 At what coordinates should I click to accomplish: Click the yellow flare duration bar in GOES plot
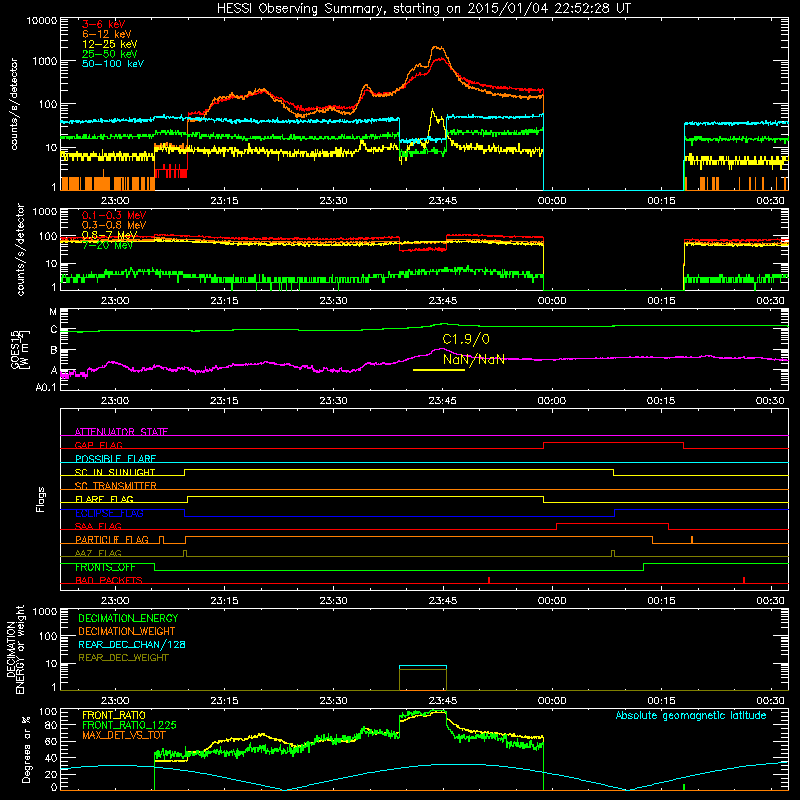click(439, 369)
